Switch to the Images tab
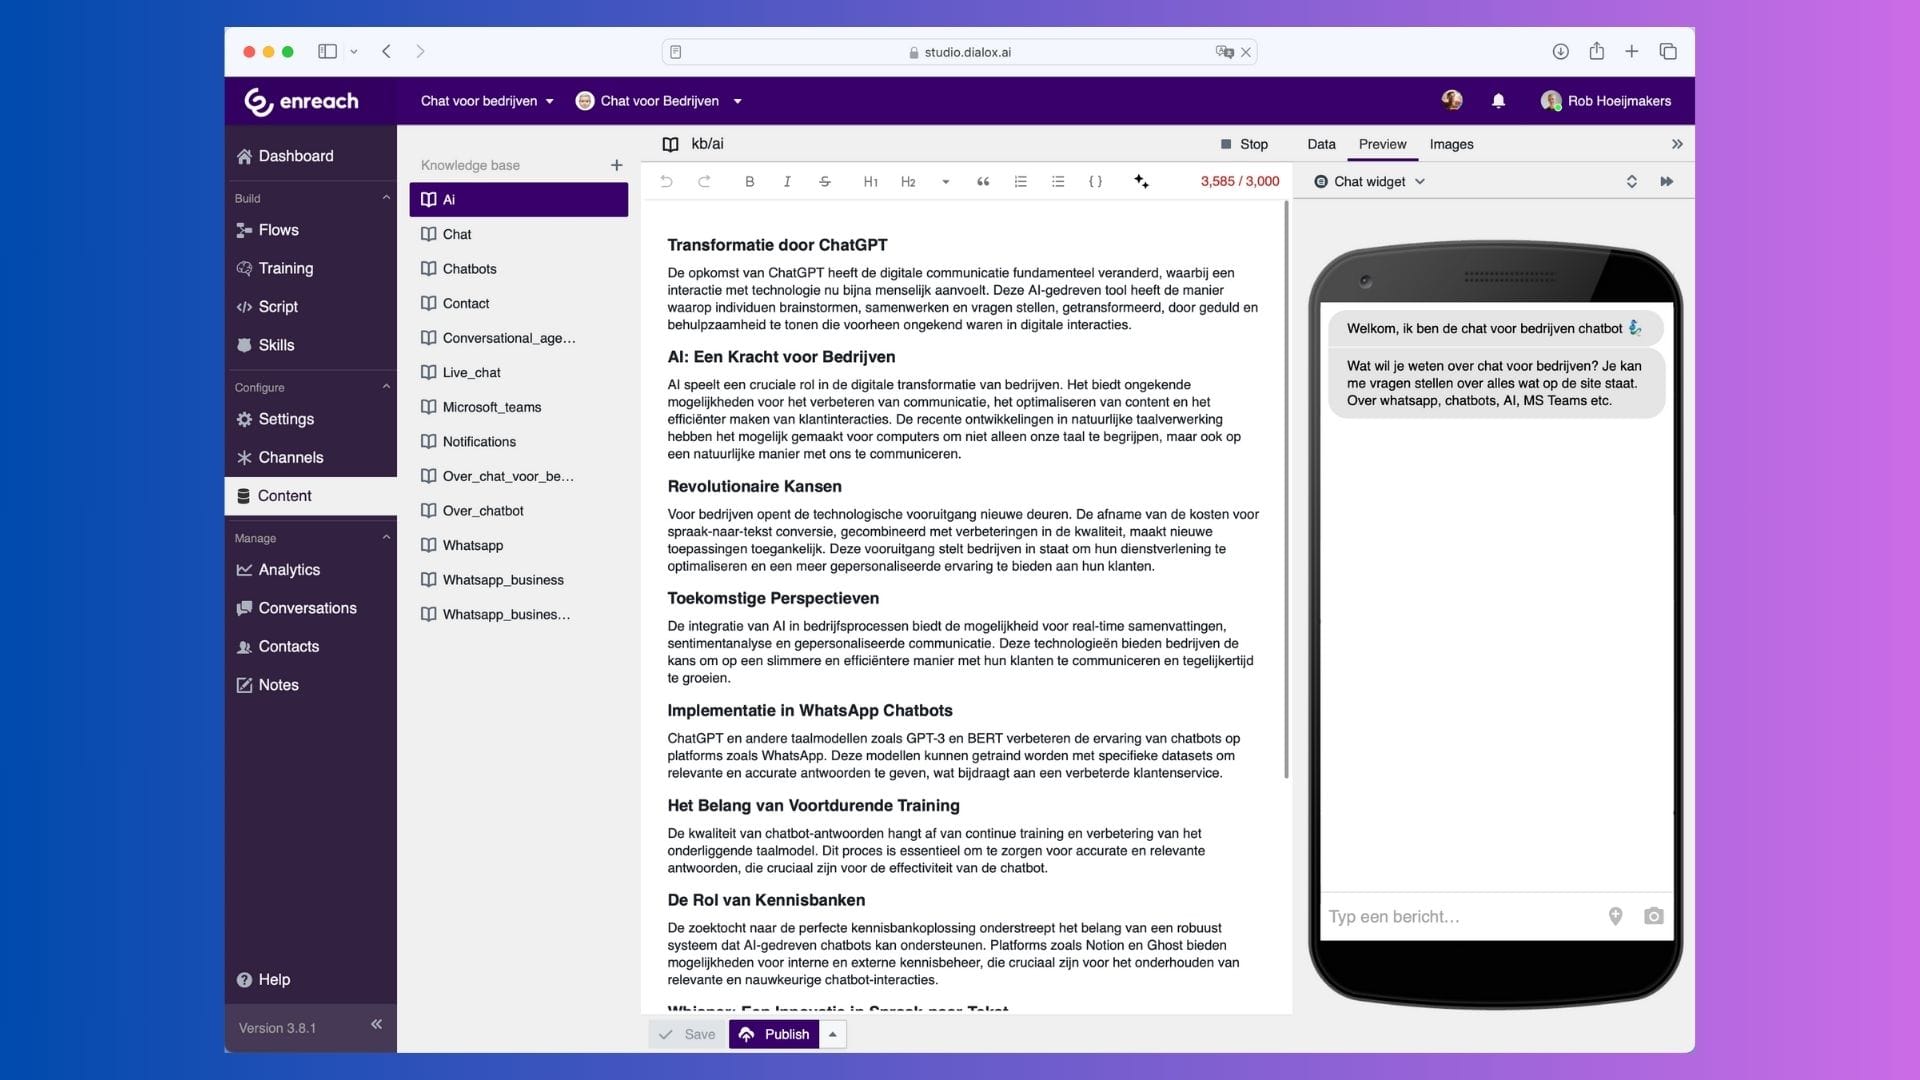The height and width of the screenshot is (1080, 1920). [1452, 144]
